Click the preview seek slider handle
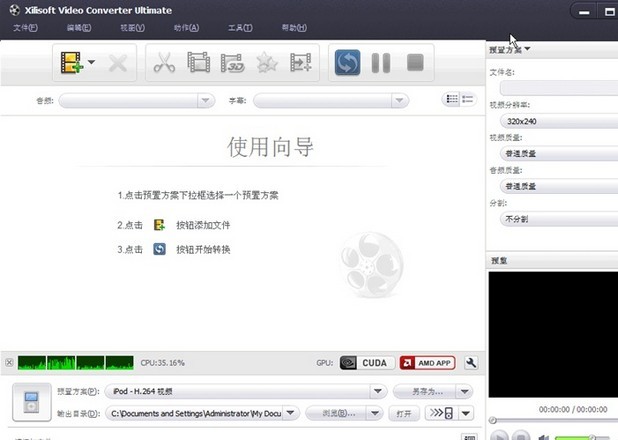618x440 pixels. tap(492, 420)
